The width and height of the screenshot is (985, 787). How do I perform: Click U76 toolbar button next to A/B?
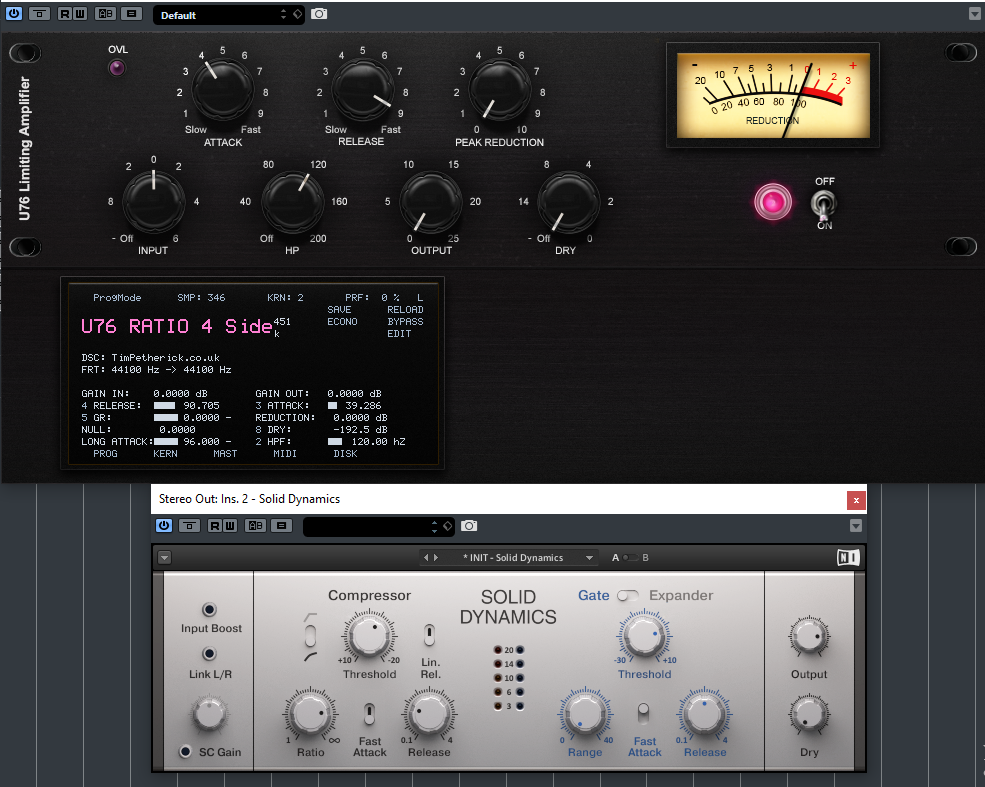131,13
